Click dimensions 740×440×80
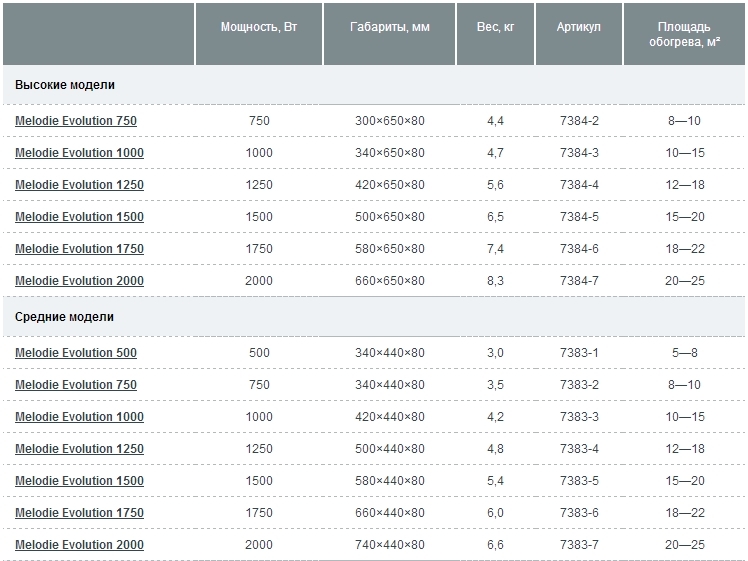The width and height of the screenshot is (748, 561). 390,544
